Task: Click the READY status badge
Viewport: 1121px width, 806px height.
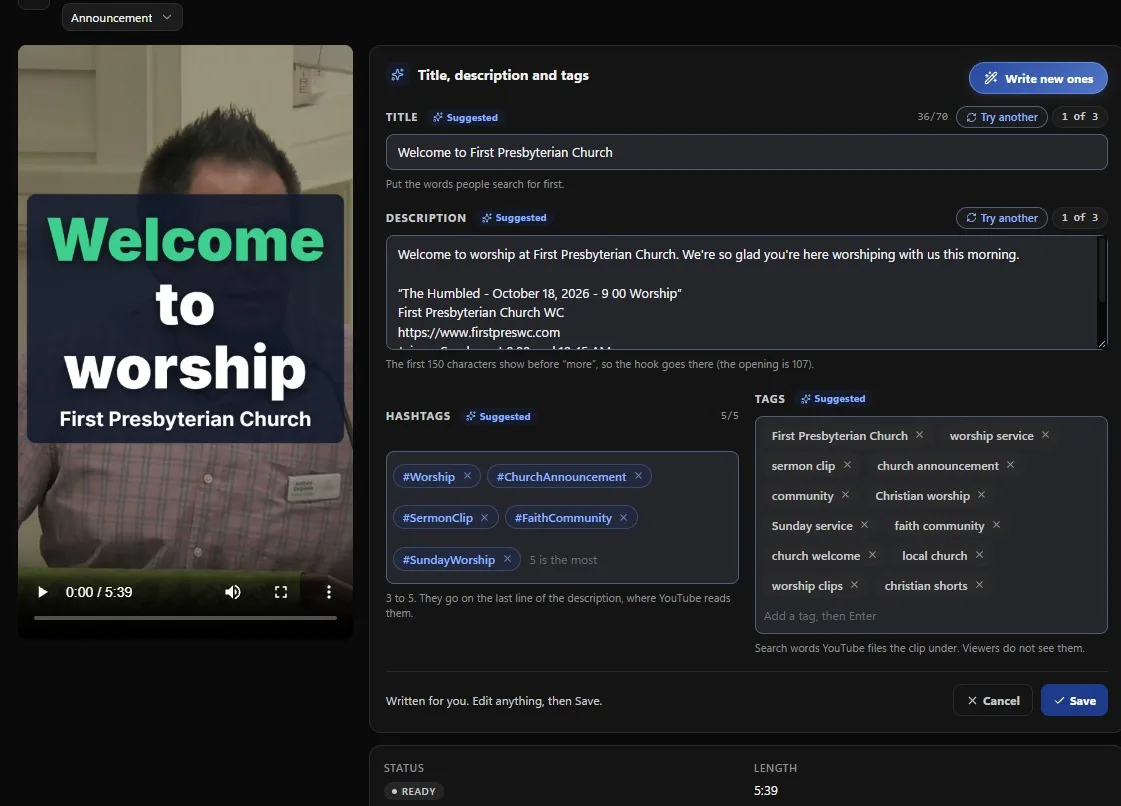Action: click(x=414, y=791)
